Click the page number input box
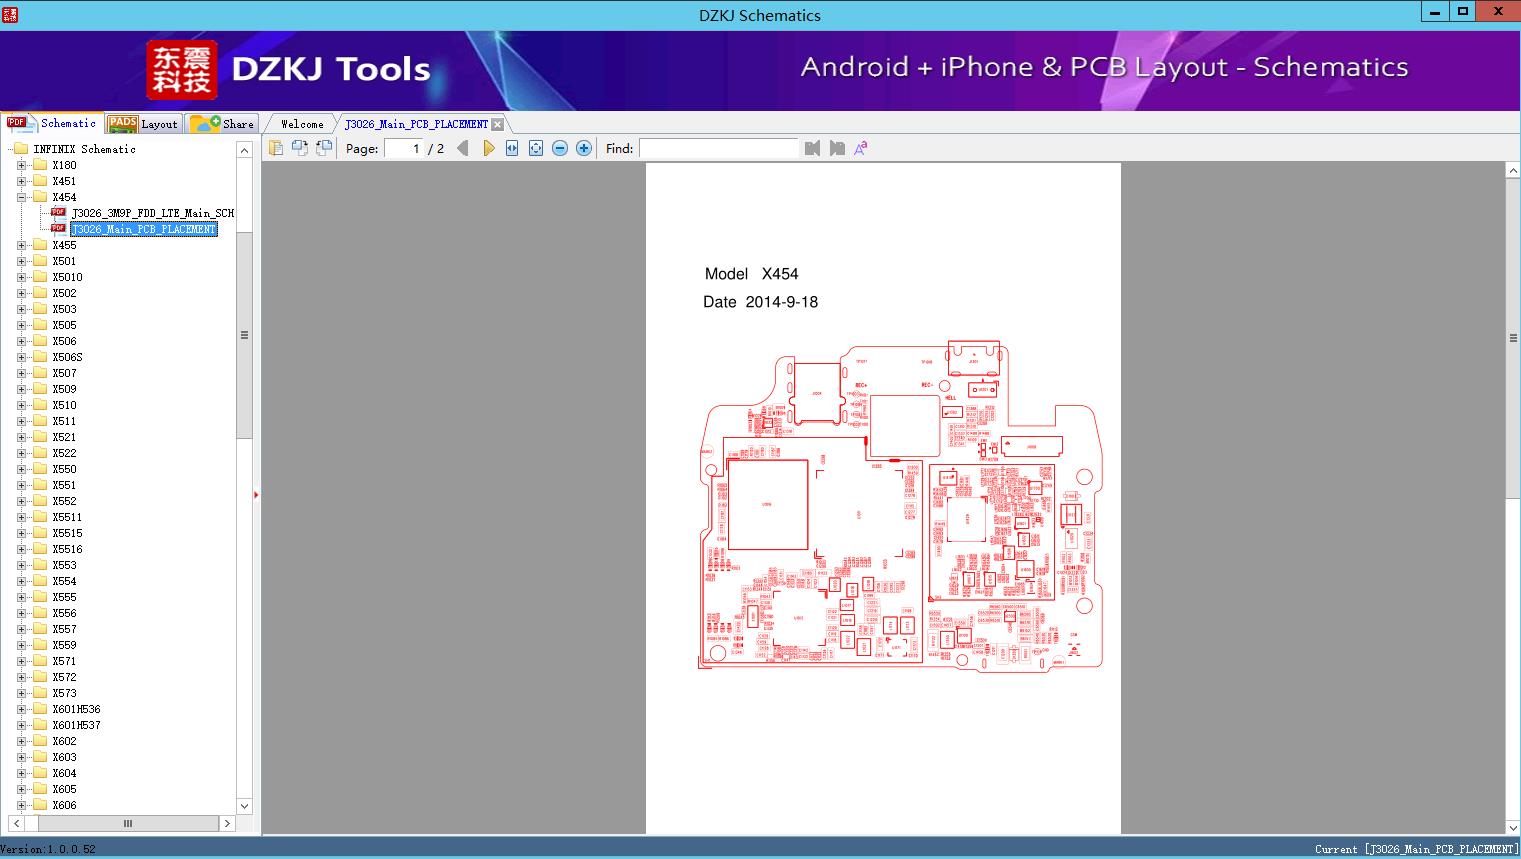The height and width of the screenshot is (859, 1521). (404, 148)
